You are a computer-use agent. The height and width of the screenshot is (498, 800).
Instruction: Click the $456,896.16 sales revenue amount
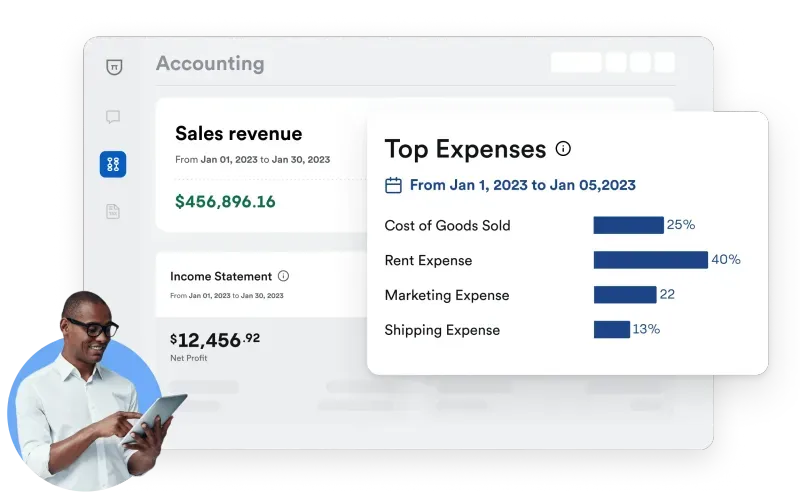(225, 201)
